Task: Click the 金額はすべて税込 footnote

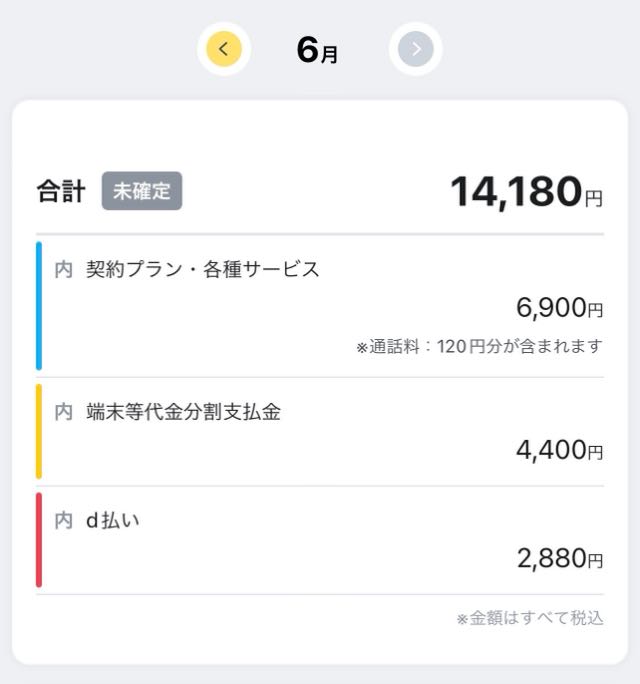Action: click(x=530, y=618)
